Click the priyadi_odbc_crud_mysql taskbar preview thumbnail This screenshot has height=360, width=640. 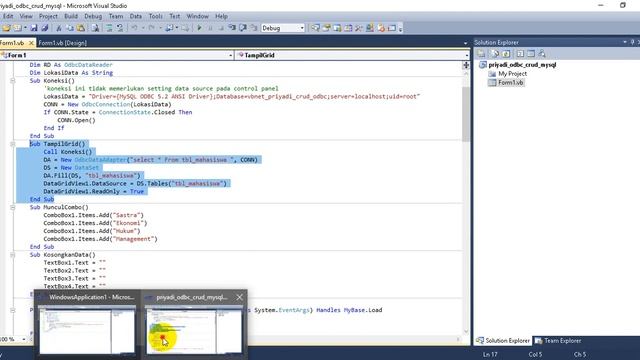(x=194, y=331)
